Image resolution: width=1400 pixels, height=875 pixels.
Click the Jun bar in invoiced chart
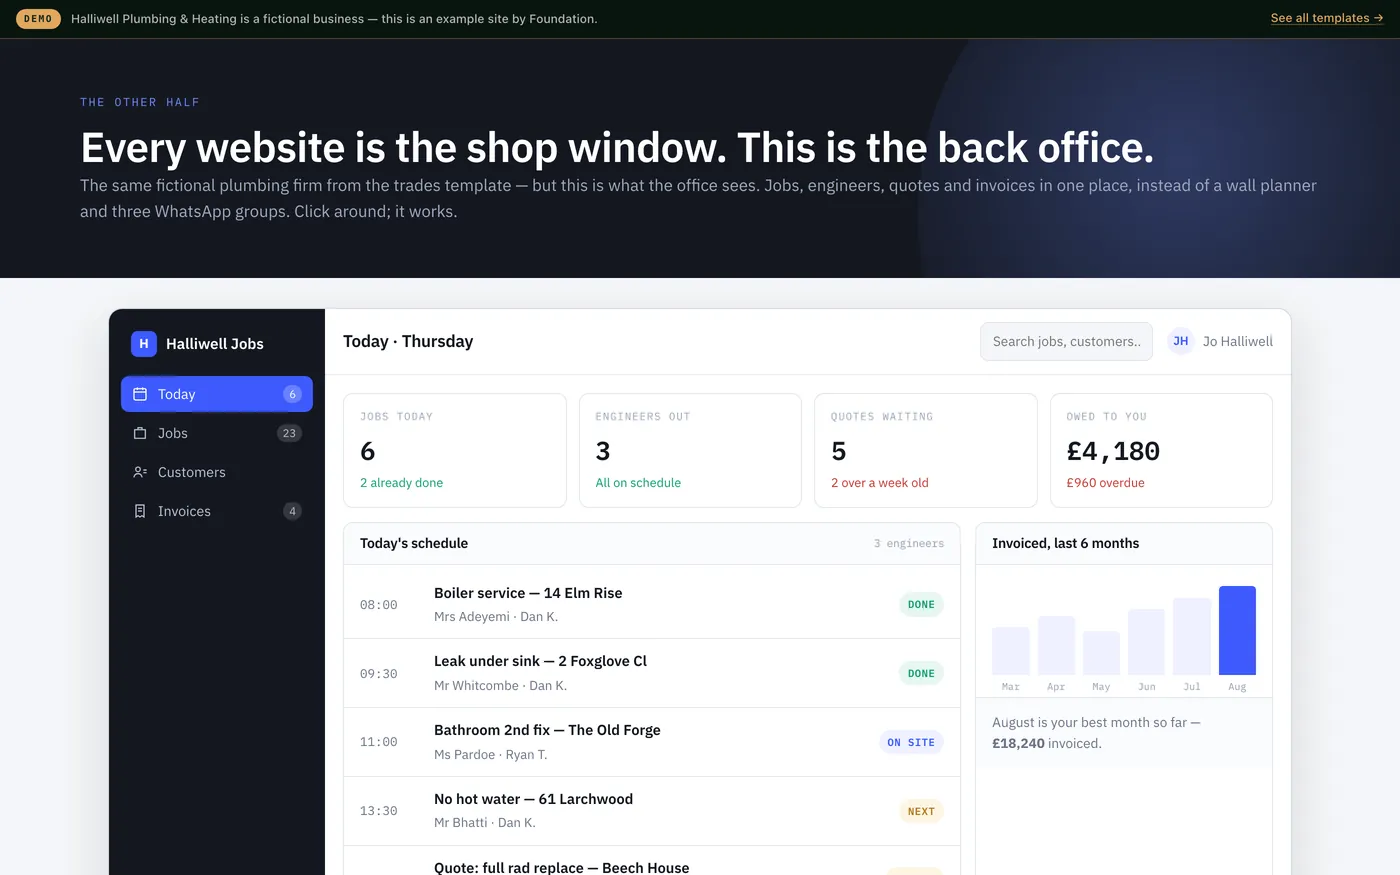tap(1146, 642)
